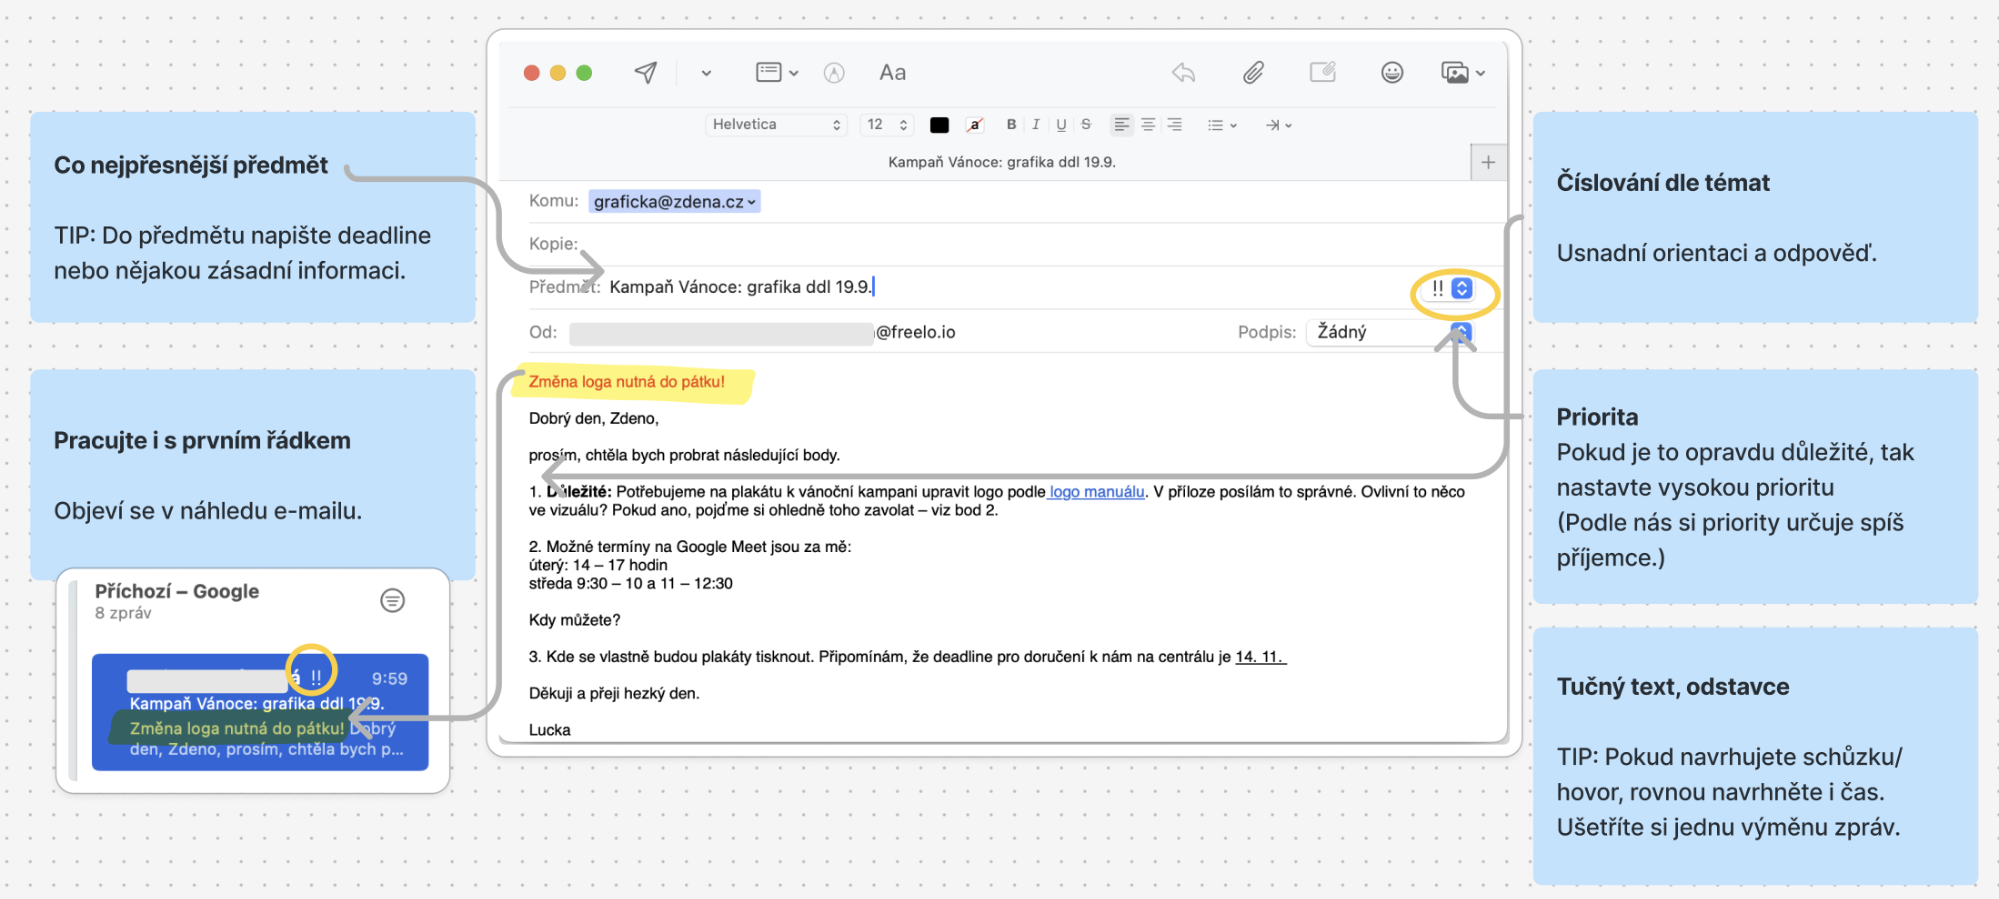Toggle strikethrough formatting
1999x899 pixels.
click(1086, 125)
